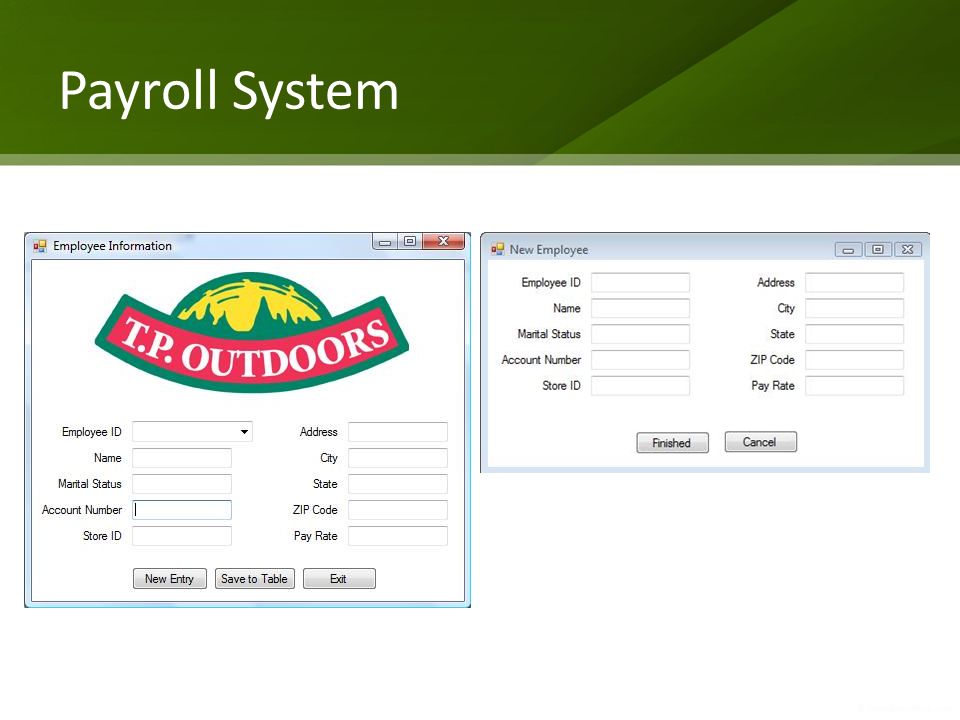Click Employee ID field in New Employee window

(x=640, y=282)
